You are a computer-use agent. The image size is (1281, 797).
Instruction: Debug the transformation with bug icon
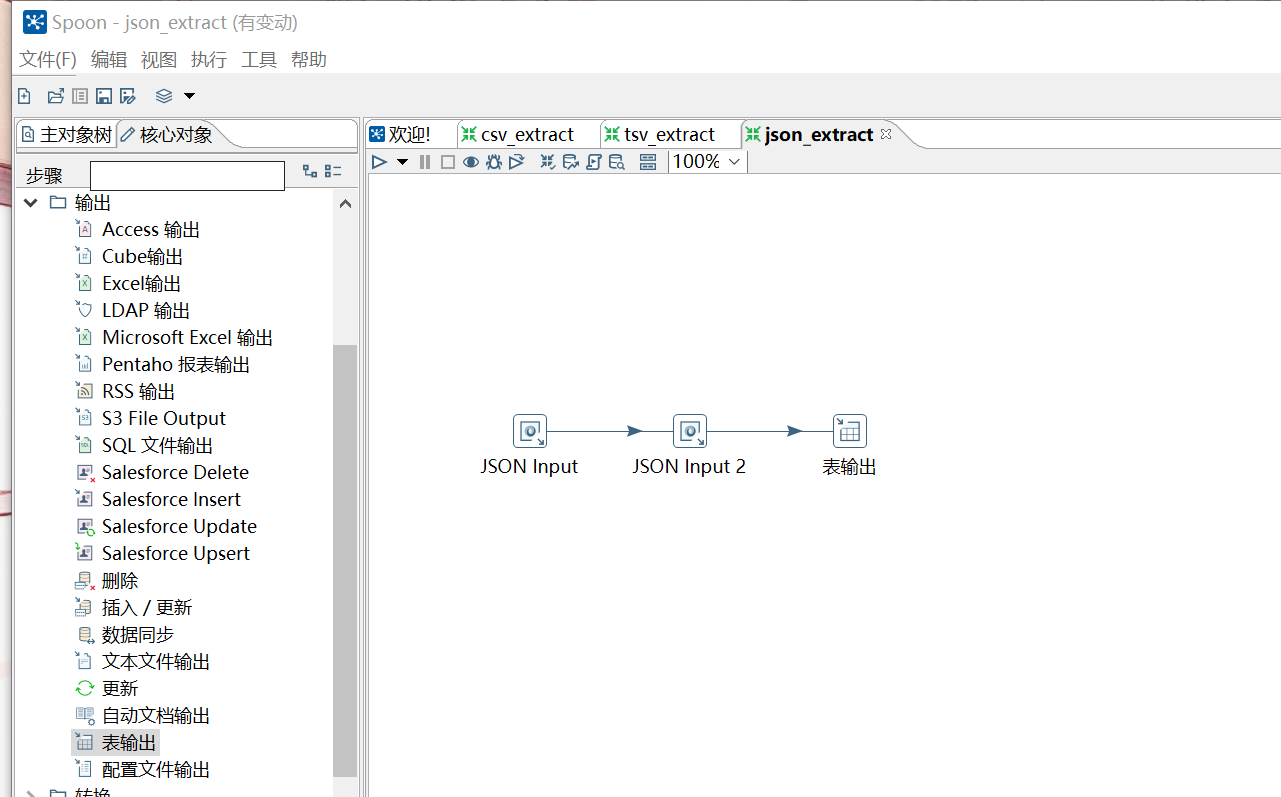[x=494, y=161]
